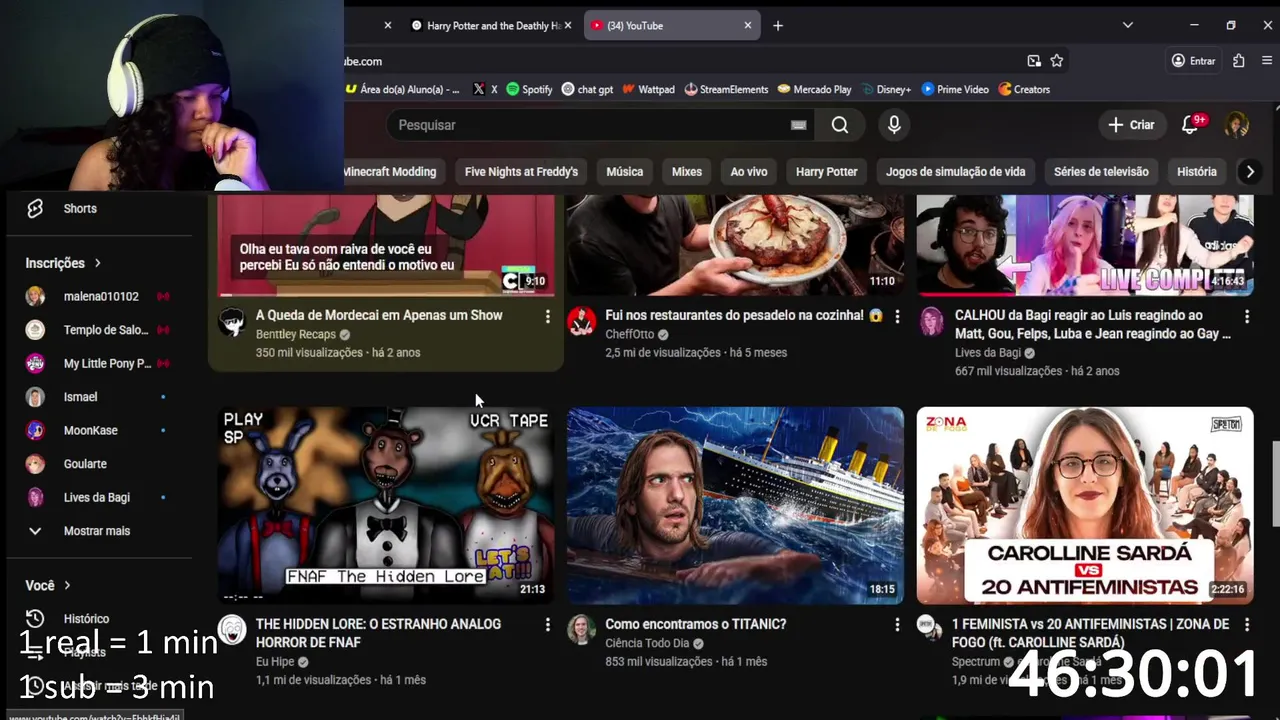Play Carolline Sardá vs 20 Antifeministas thumbnail
The height and width of the screenshot is (720, 1280).
1085,505
